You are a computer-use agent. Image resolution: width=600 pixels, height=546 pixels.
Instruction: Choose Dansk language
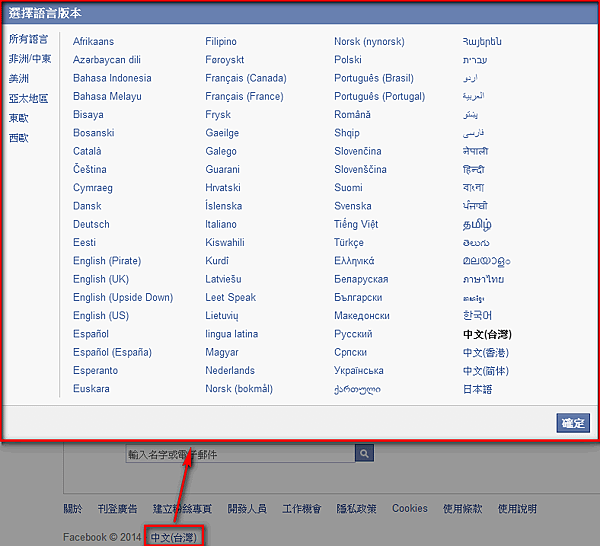click(x=87, y=206)
